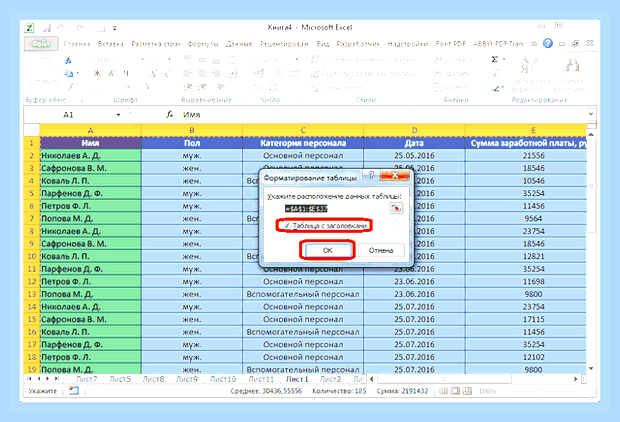Click the fx insert function icon
This screenshot has height=422, width=620.
[x=170, y=115]
